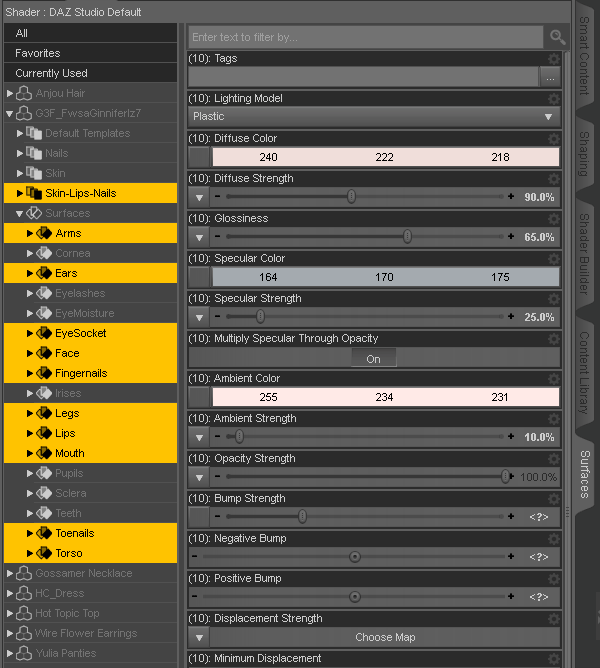Viewport: 600px width, 668px height.
Task: Open Glossiness map dropdown arrow
Action: [x=199, y=237]
